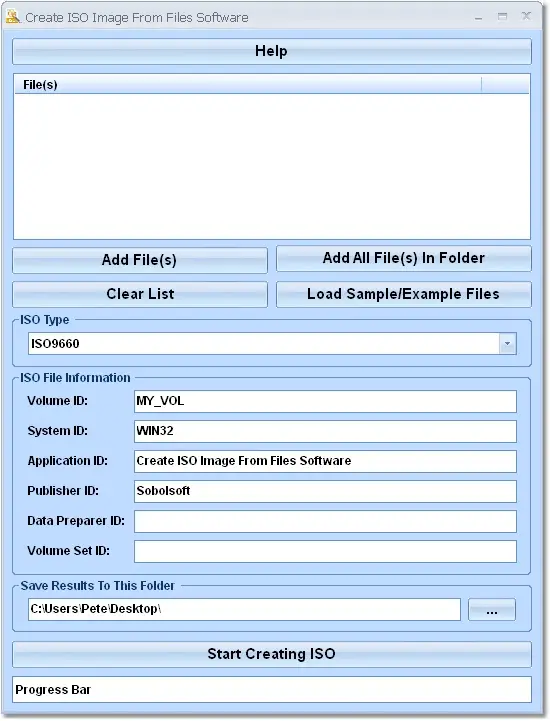Image resolution: width=550 pixels, height=721 pixels.
Task: Start Creating ISO
Action: 271,654
